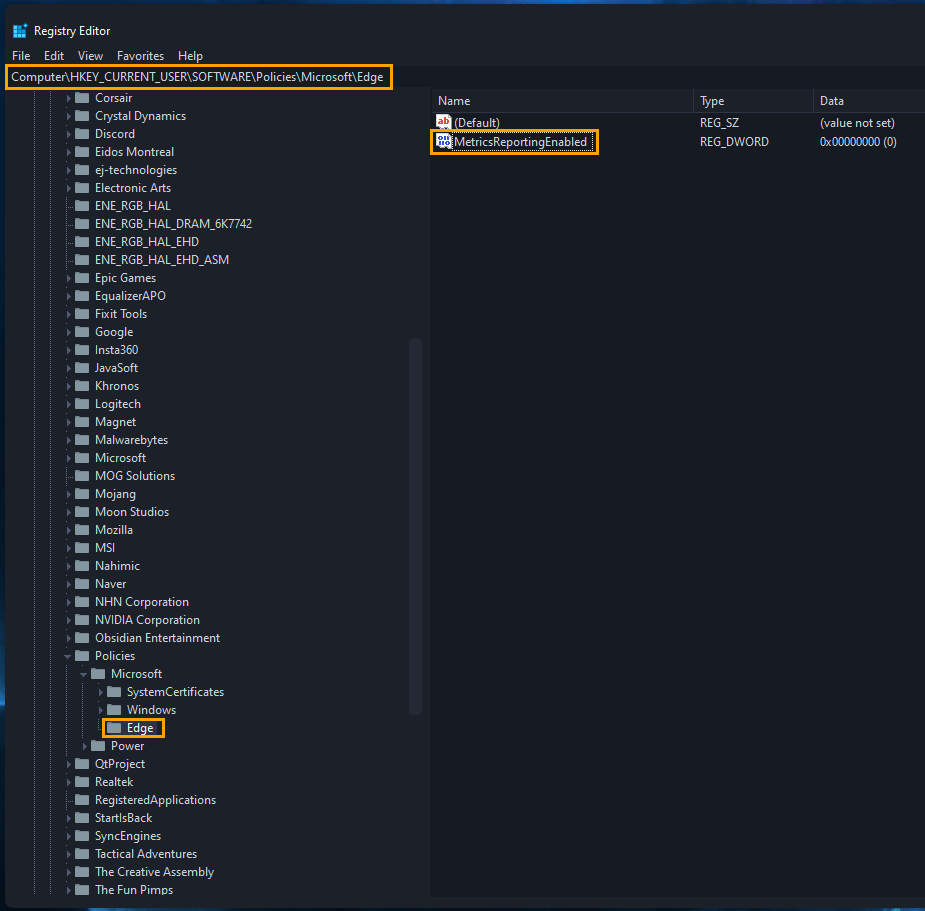The height and width of the screenshot is (911, 925).
Task: Click the Electronic Arts folder icon
Action: pyautogui.click(x=82, y=188)
